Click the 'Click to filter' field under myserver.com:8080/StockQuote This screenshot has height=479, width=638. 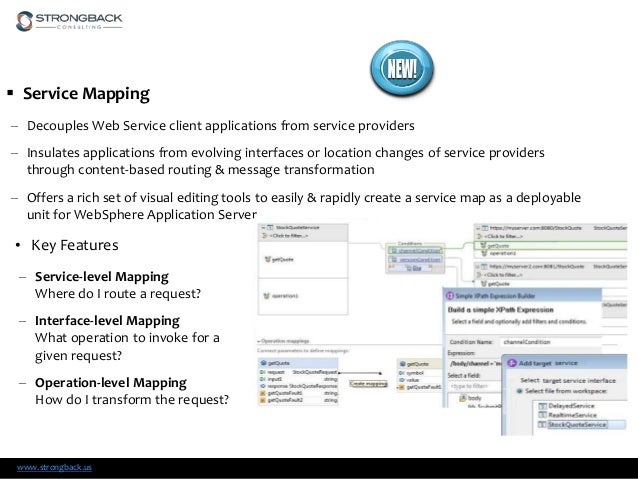503,236
